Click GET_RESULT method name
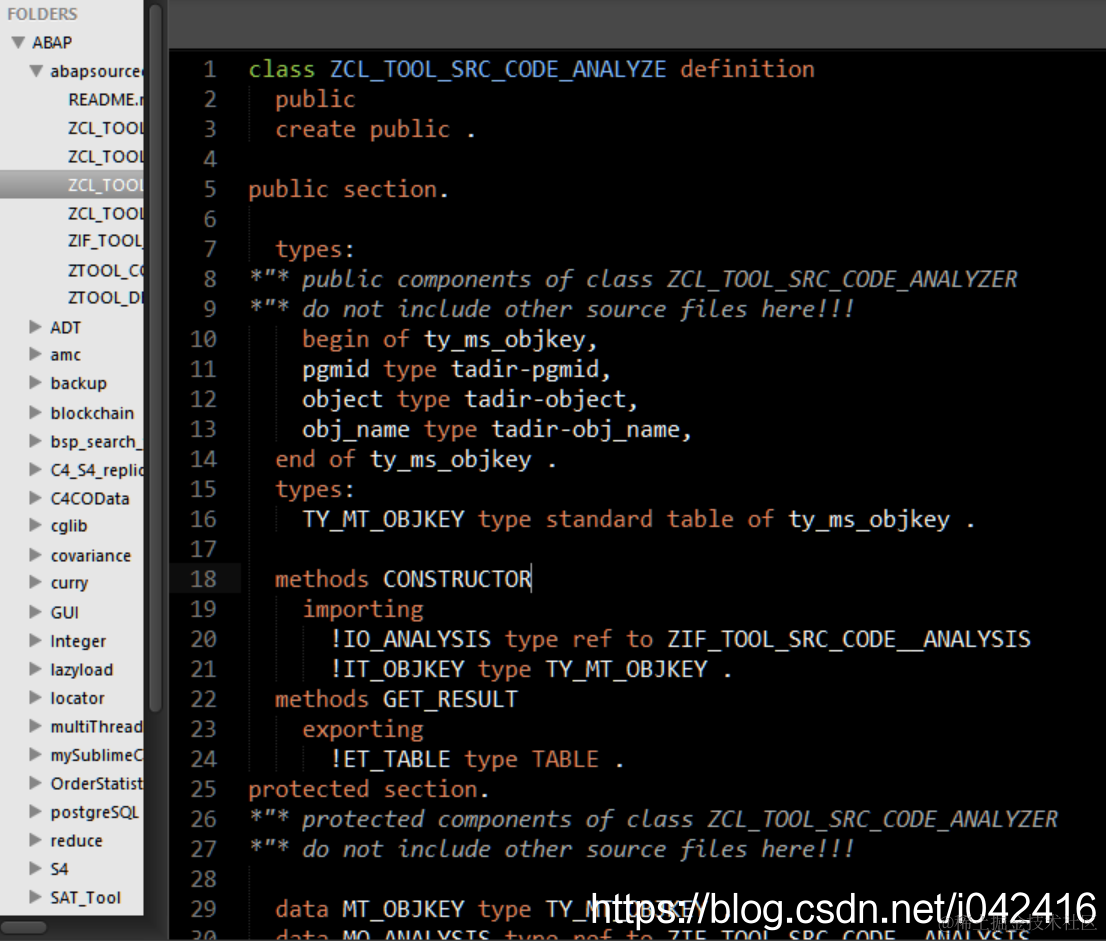The width and height of the screenshot is (1106, 941). (x=450, y=699)
